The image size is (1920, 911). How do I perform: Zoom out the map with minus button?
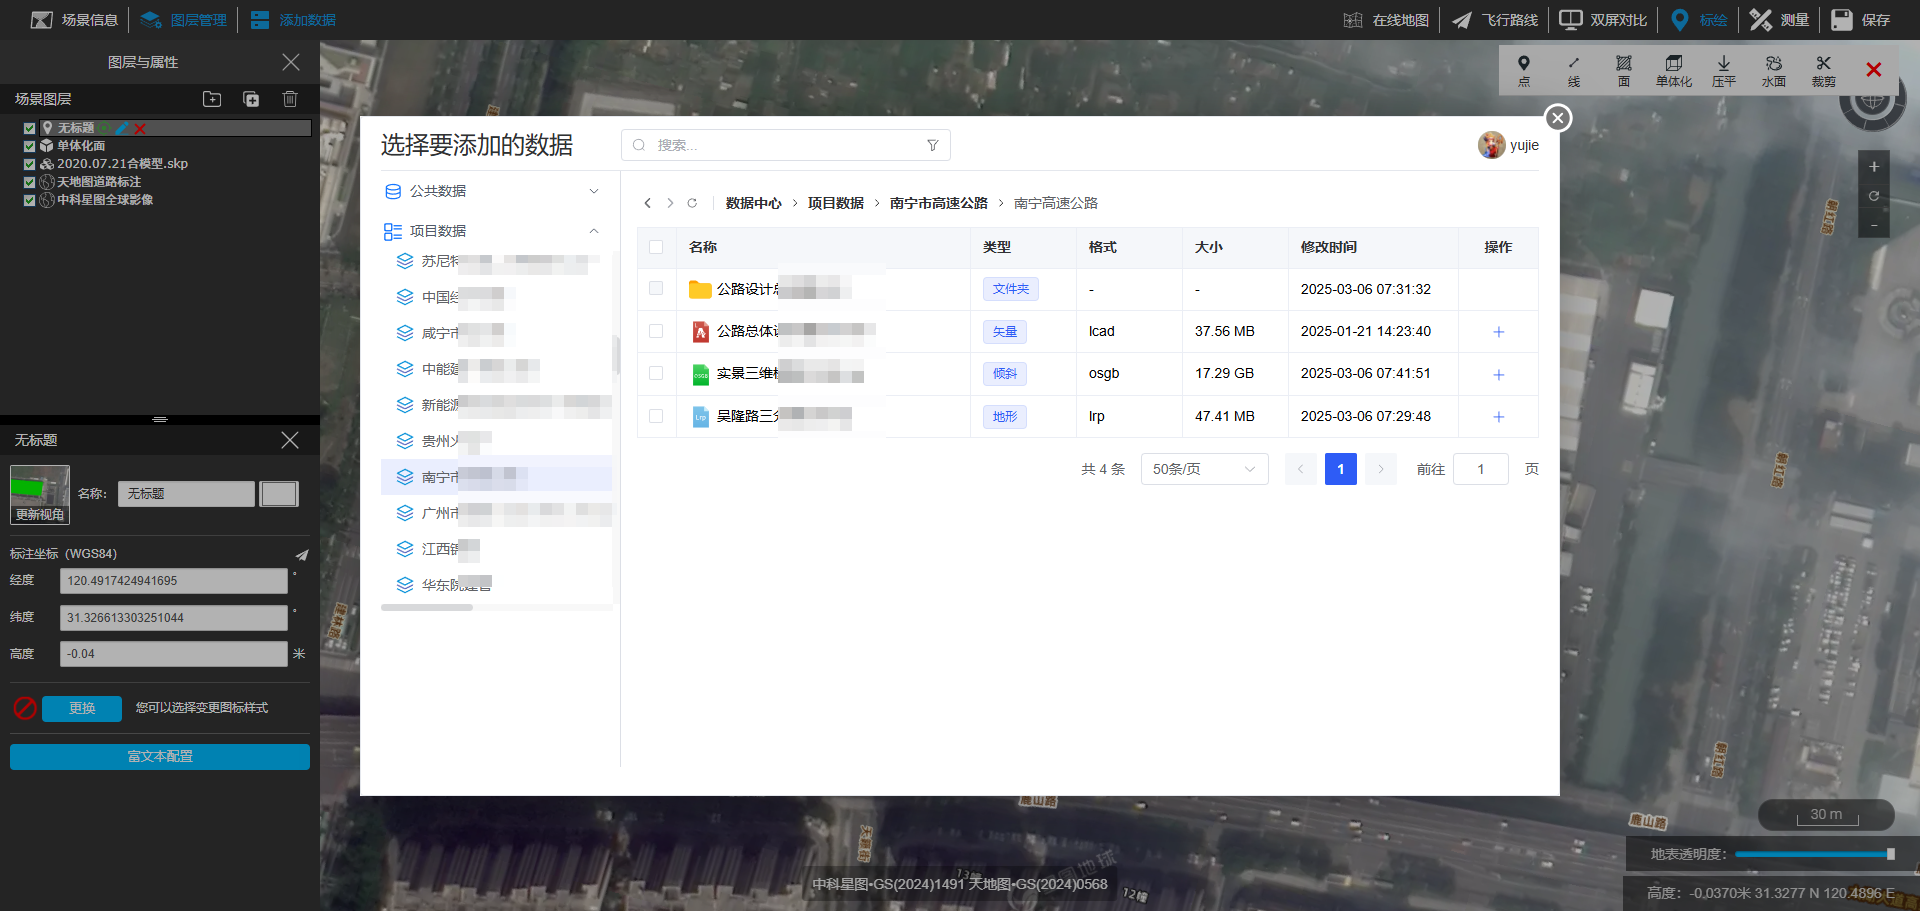[x=1874, y=227]
